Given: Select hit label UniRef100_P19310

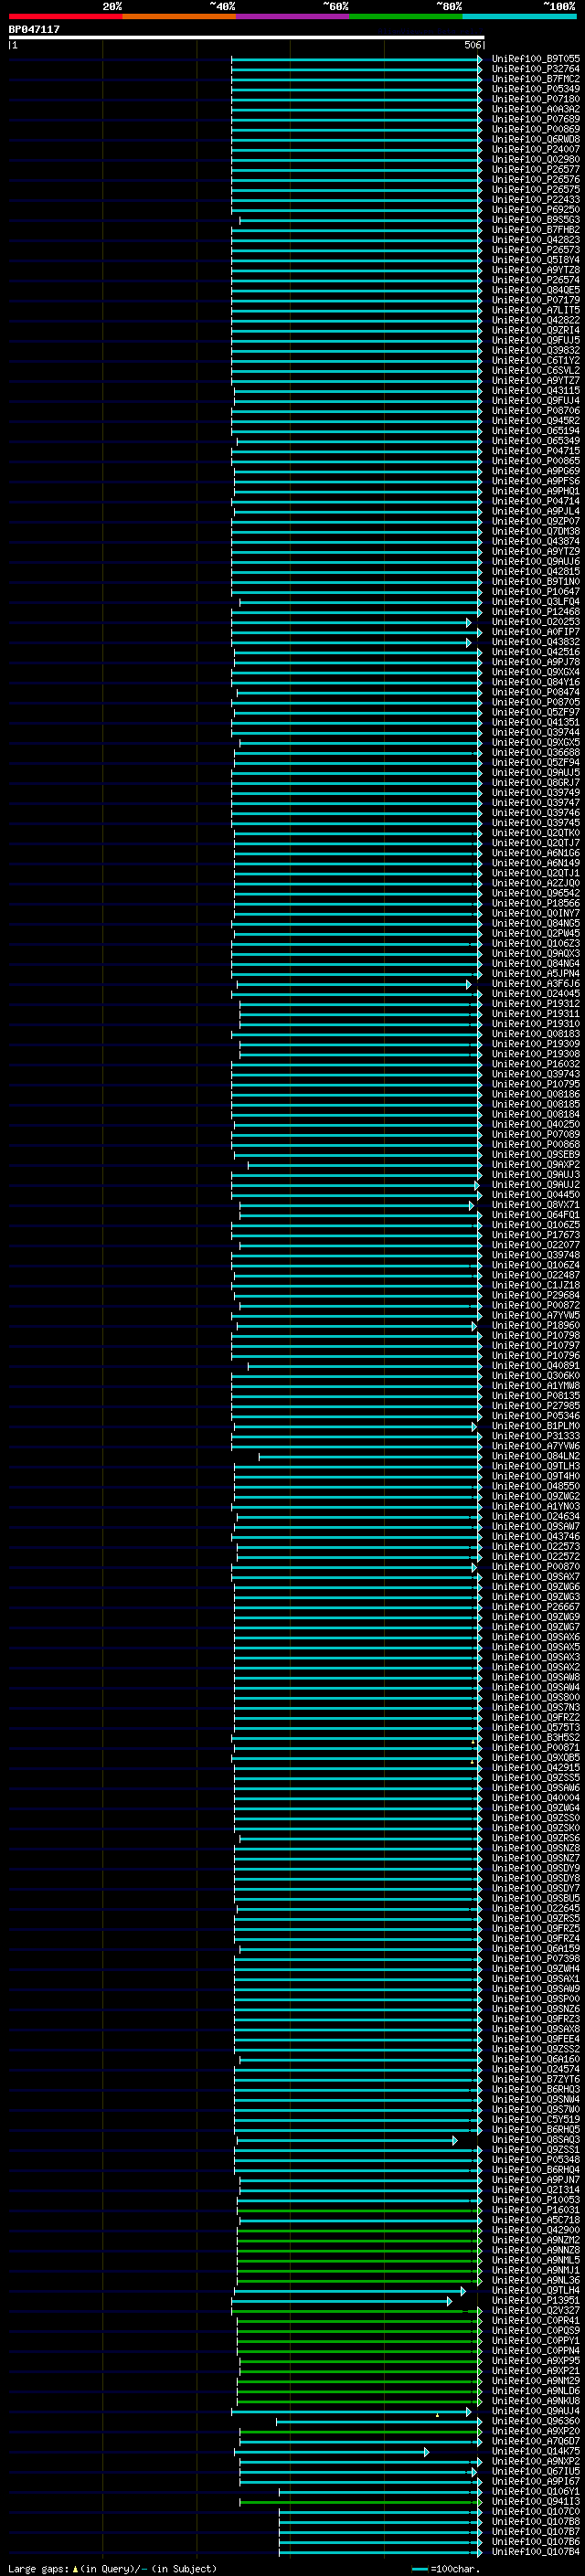Looking at the screenshot, I should coord(536,1024).
